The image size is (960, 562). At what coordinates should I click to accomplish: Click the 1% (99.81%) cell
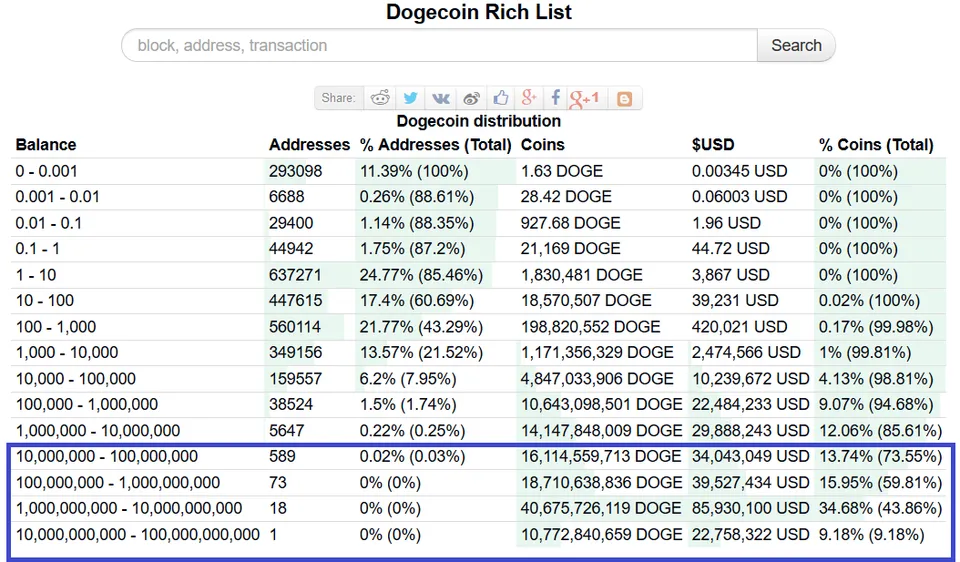[x=864, y=353]
